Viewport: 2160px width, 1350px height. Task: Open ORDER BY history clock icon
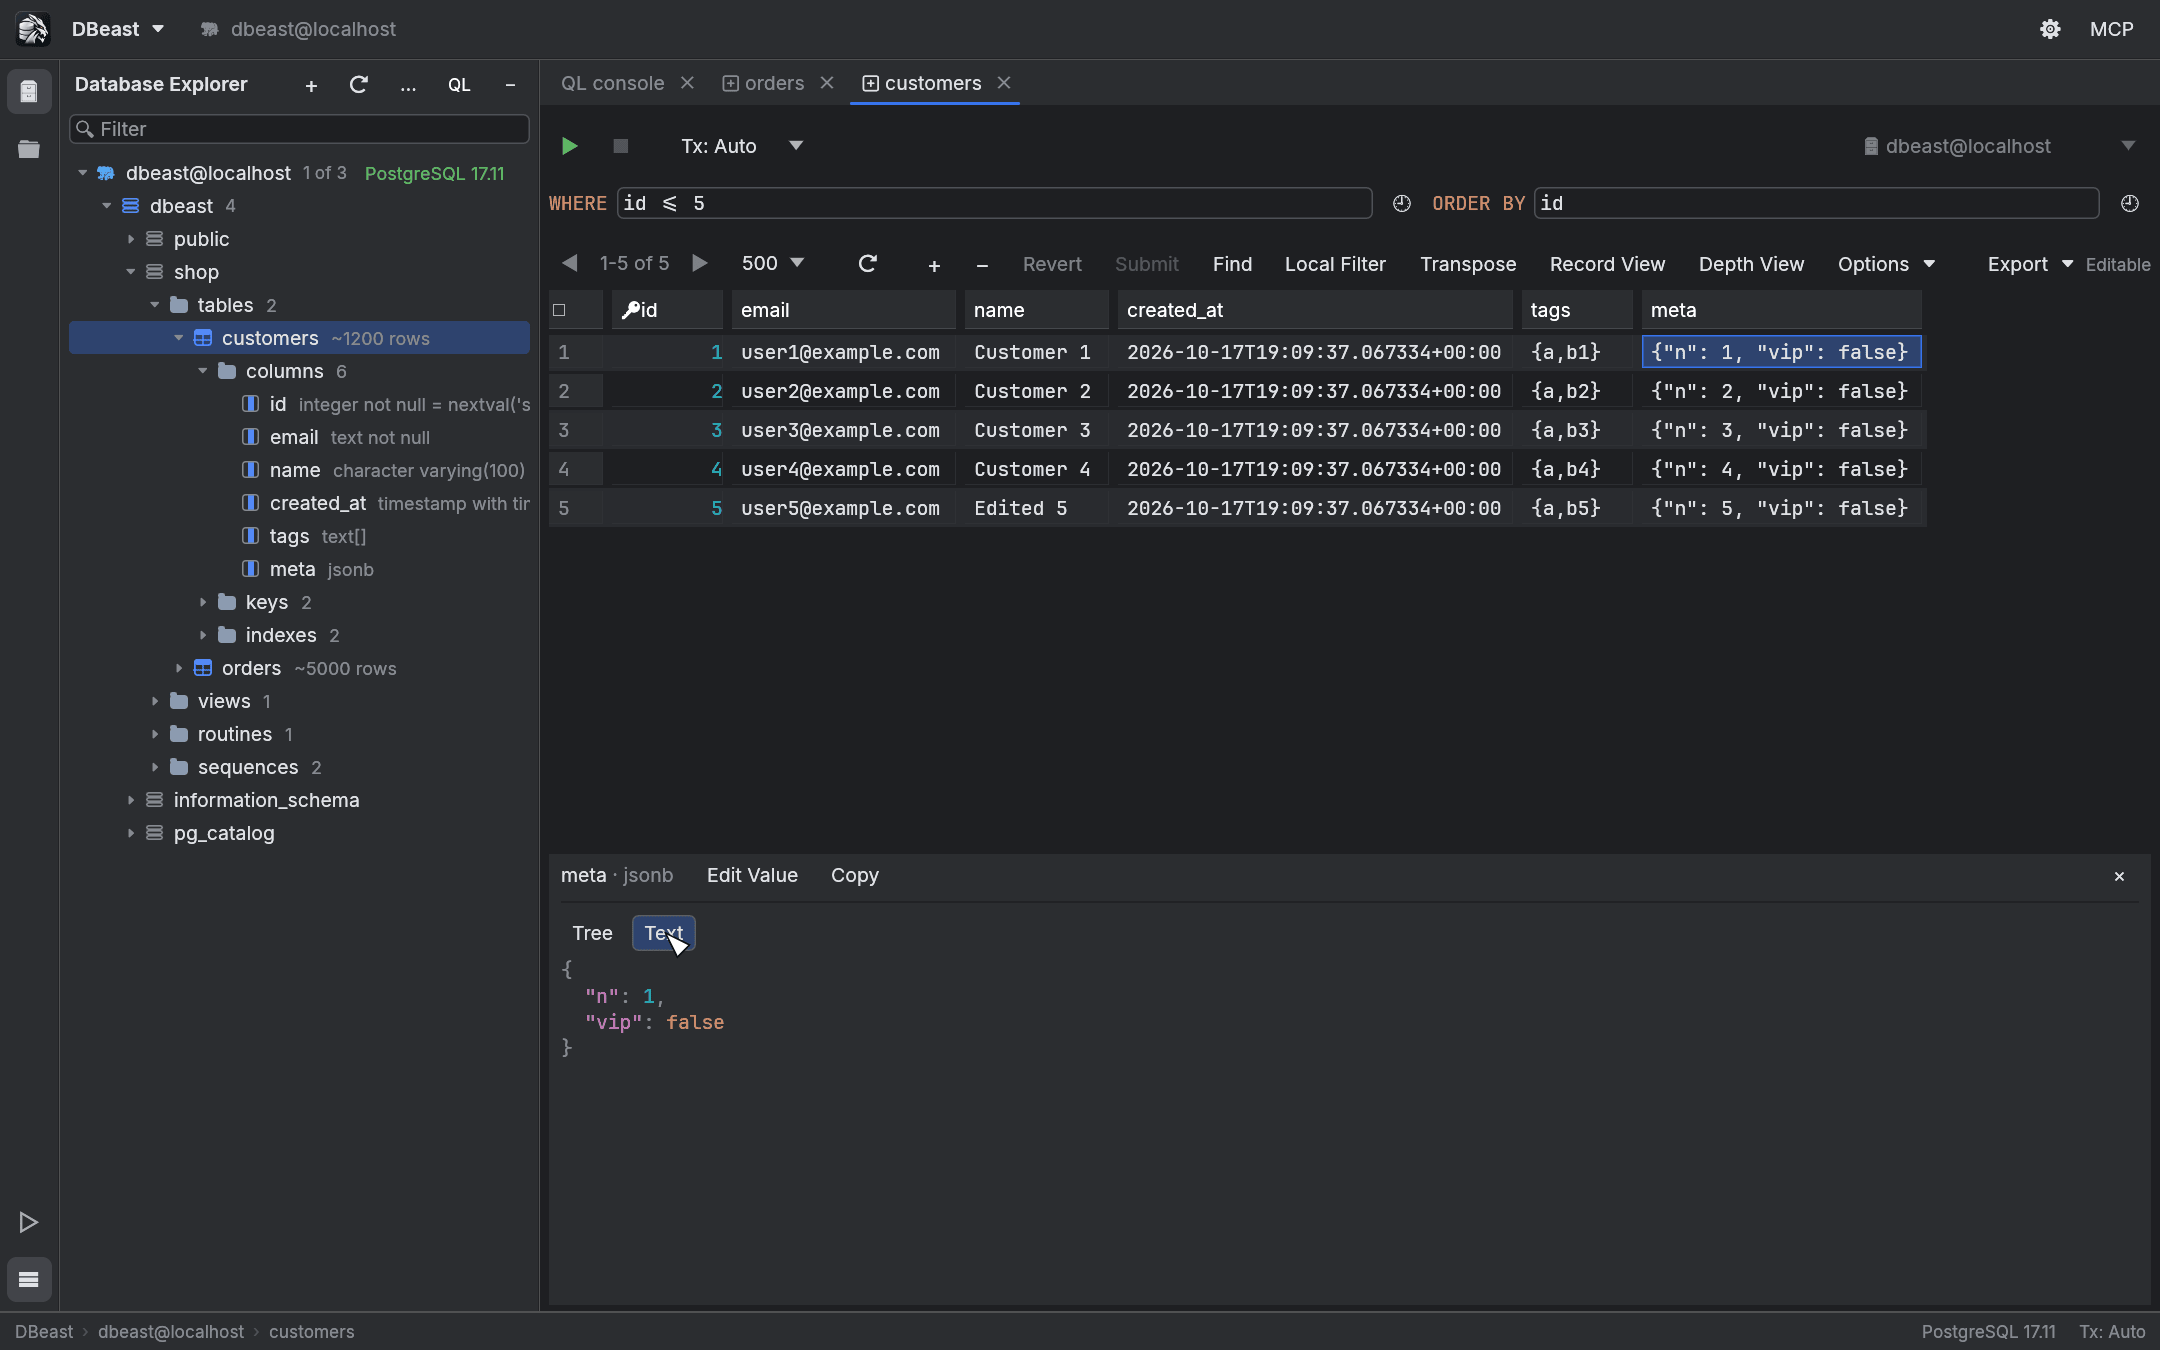2129,203
